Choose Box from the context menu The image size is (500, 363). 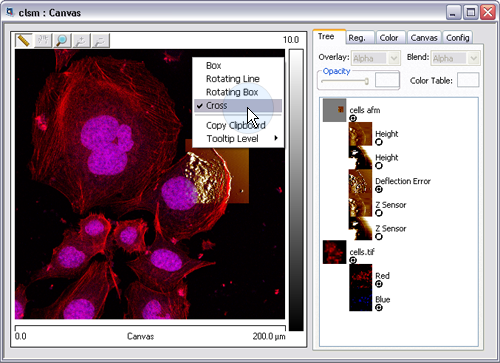tap(238, 66)
